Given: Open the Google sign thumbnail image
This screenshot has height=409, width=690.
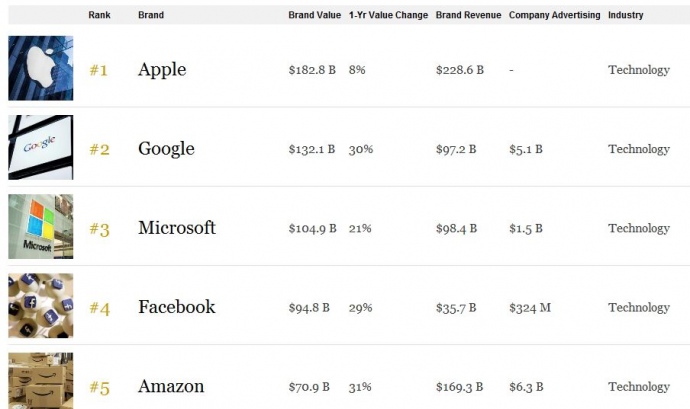Looking at the screenshot, I should pos(40,148).
